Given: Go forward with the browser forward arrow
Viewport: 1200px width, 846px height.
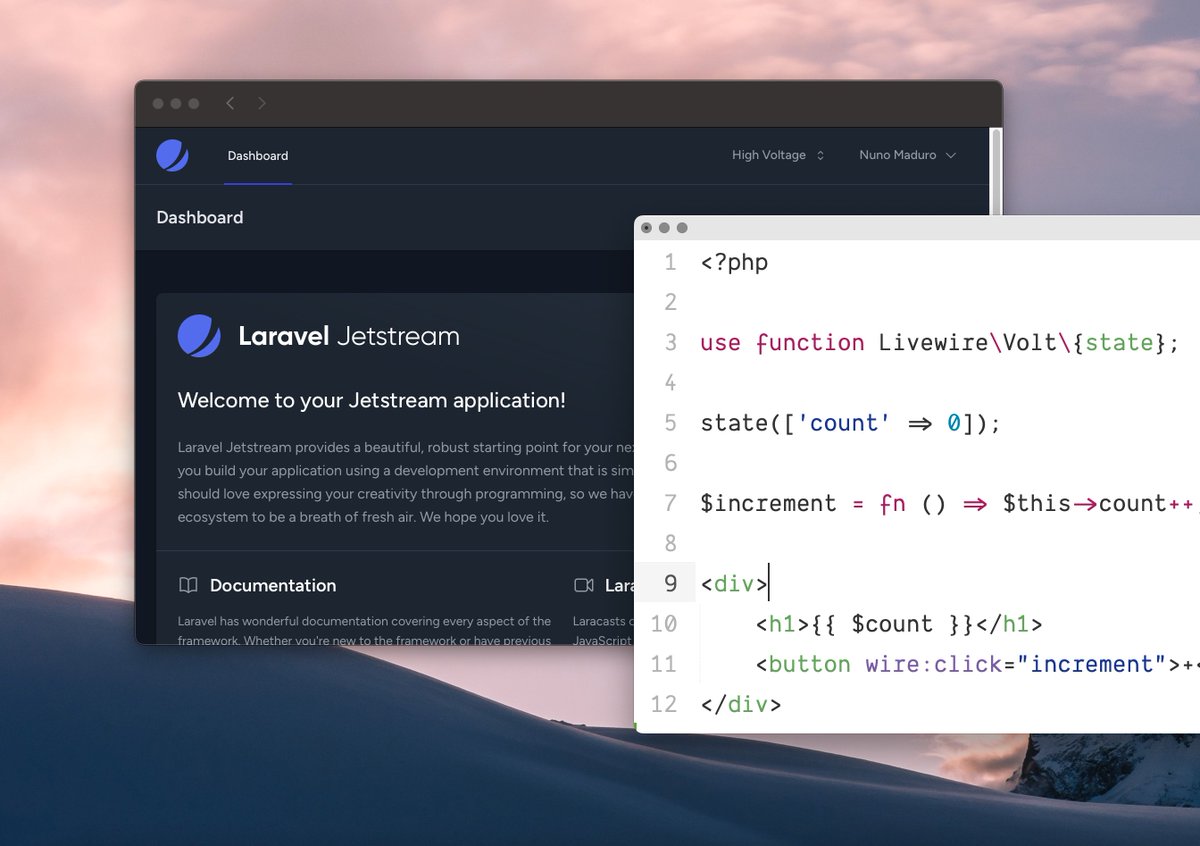Looking at the screenshot, I should click(x=262, y=103).
